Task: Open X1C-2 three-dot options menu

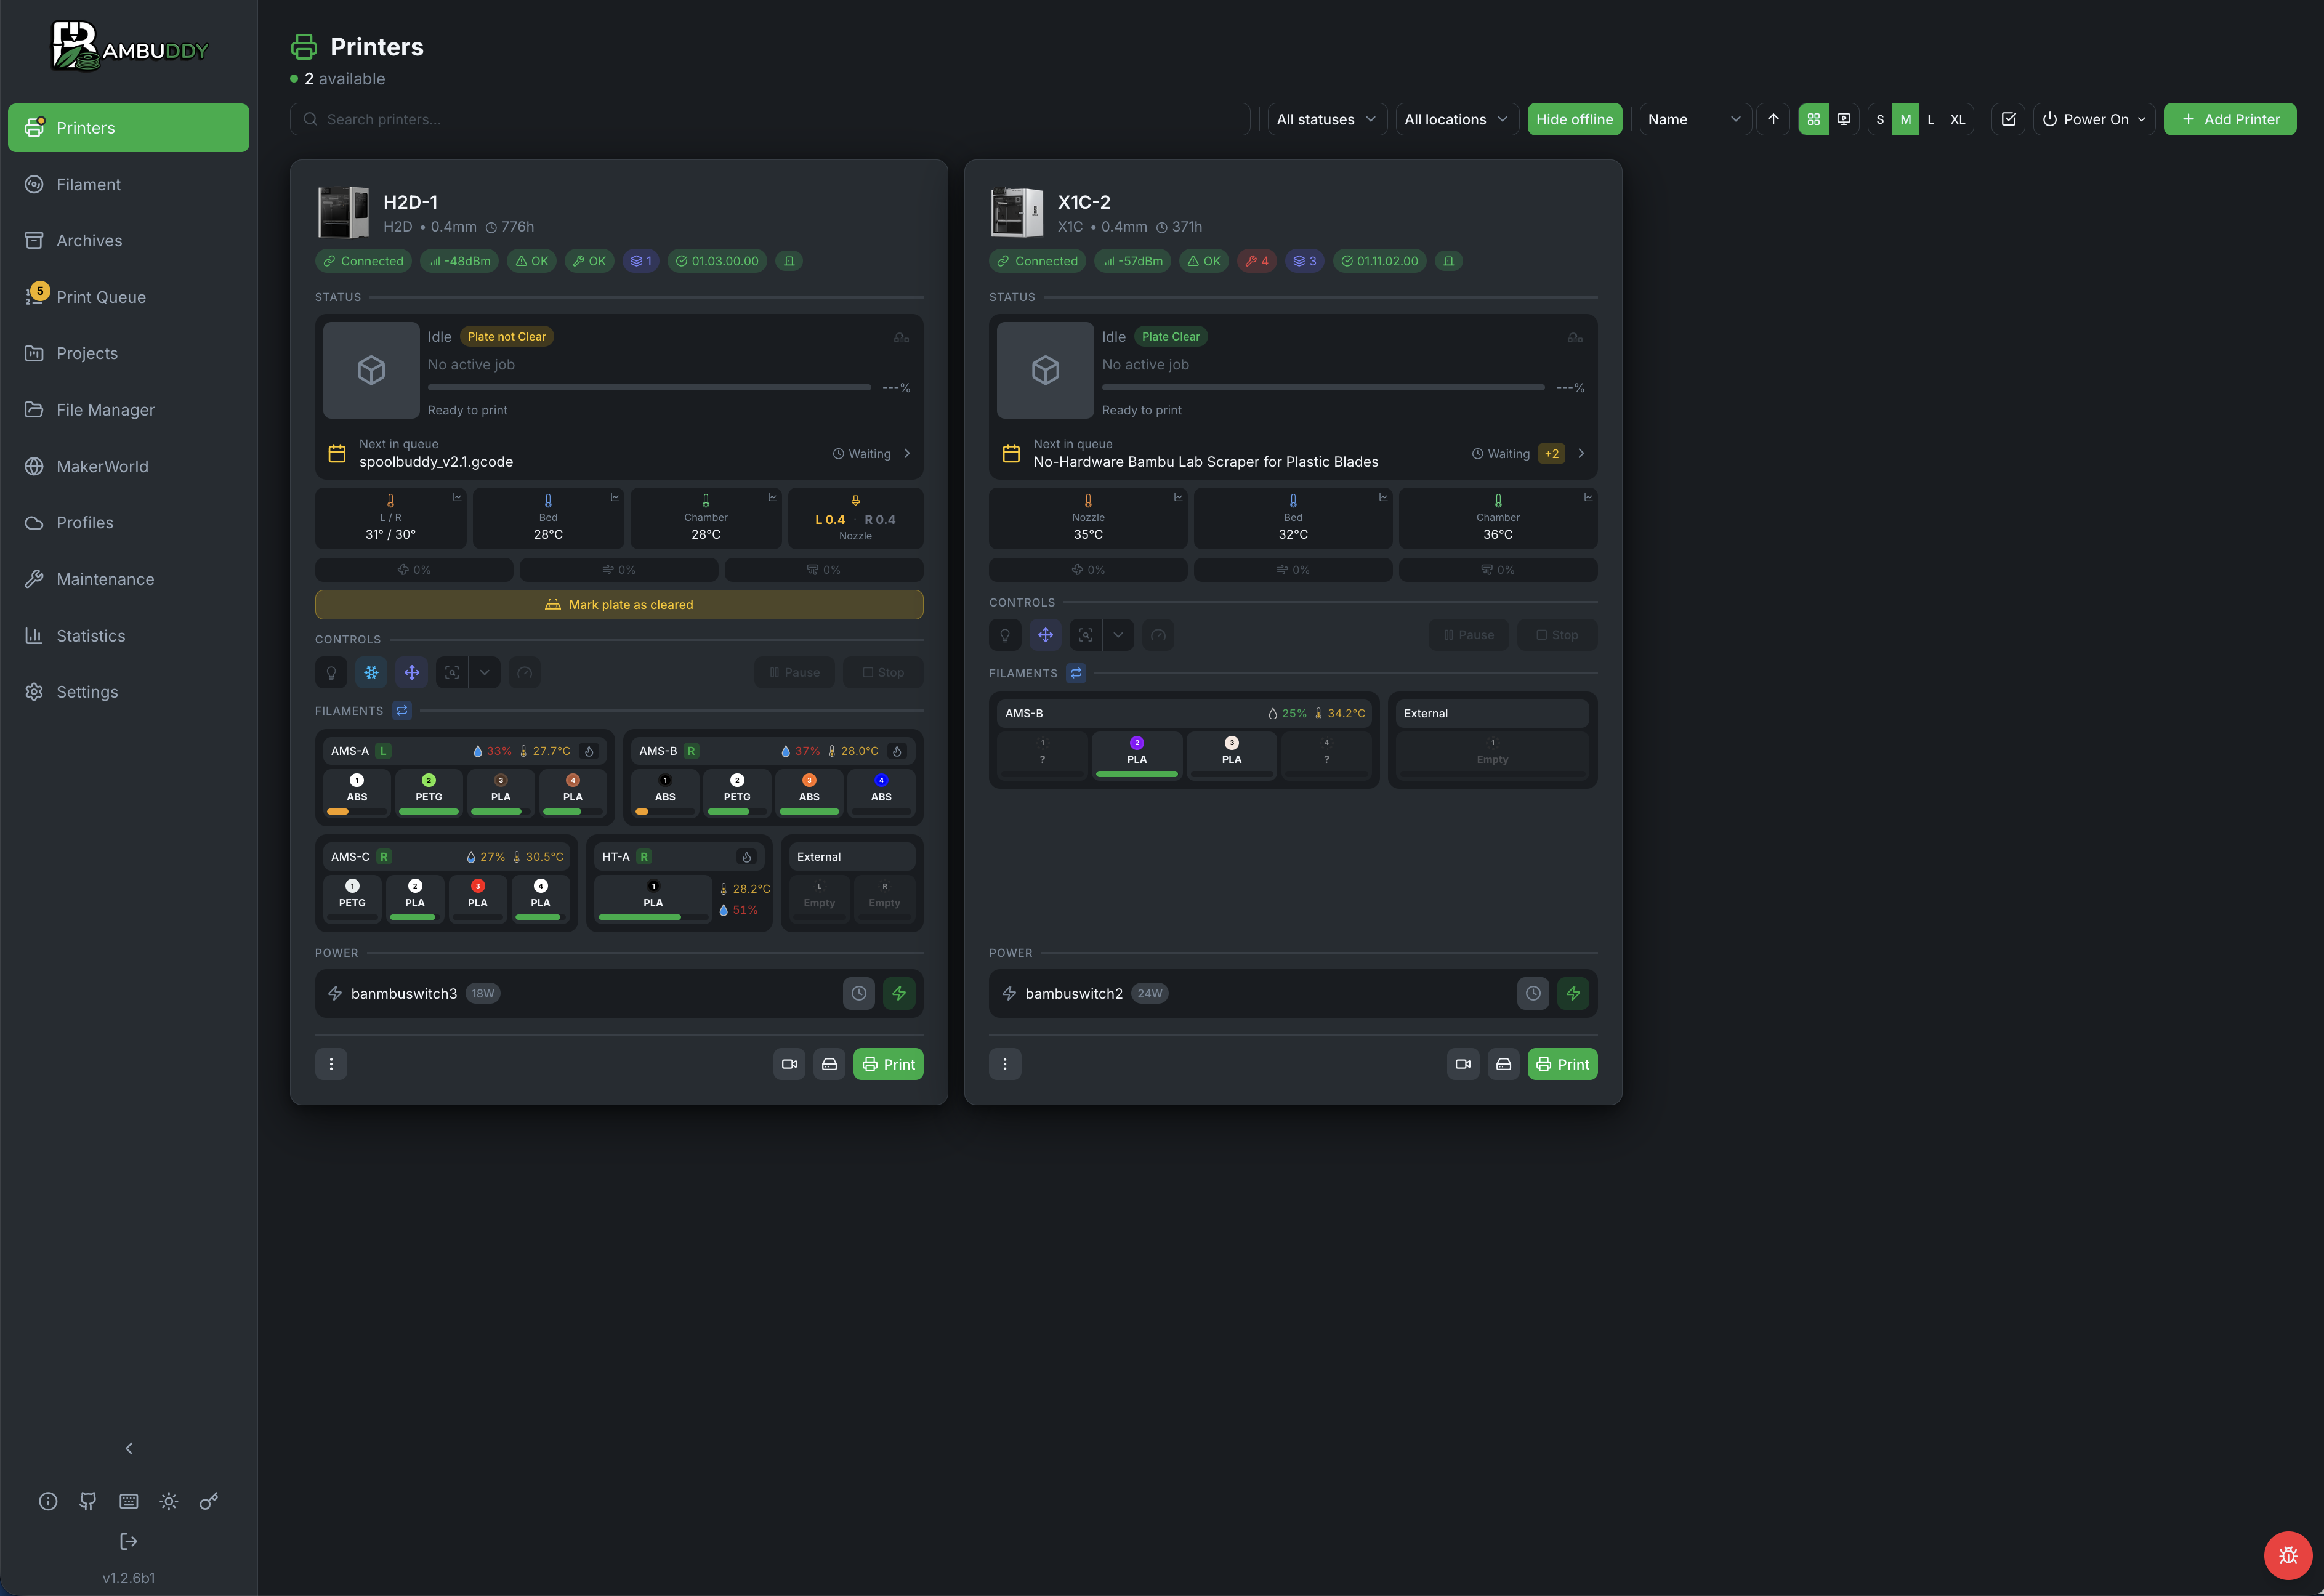Action: (x=1005, y=1064)
